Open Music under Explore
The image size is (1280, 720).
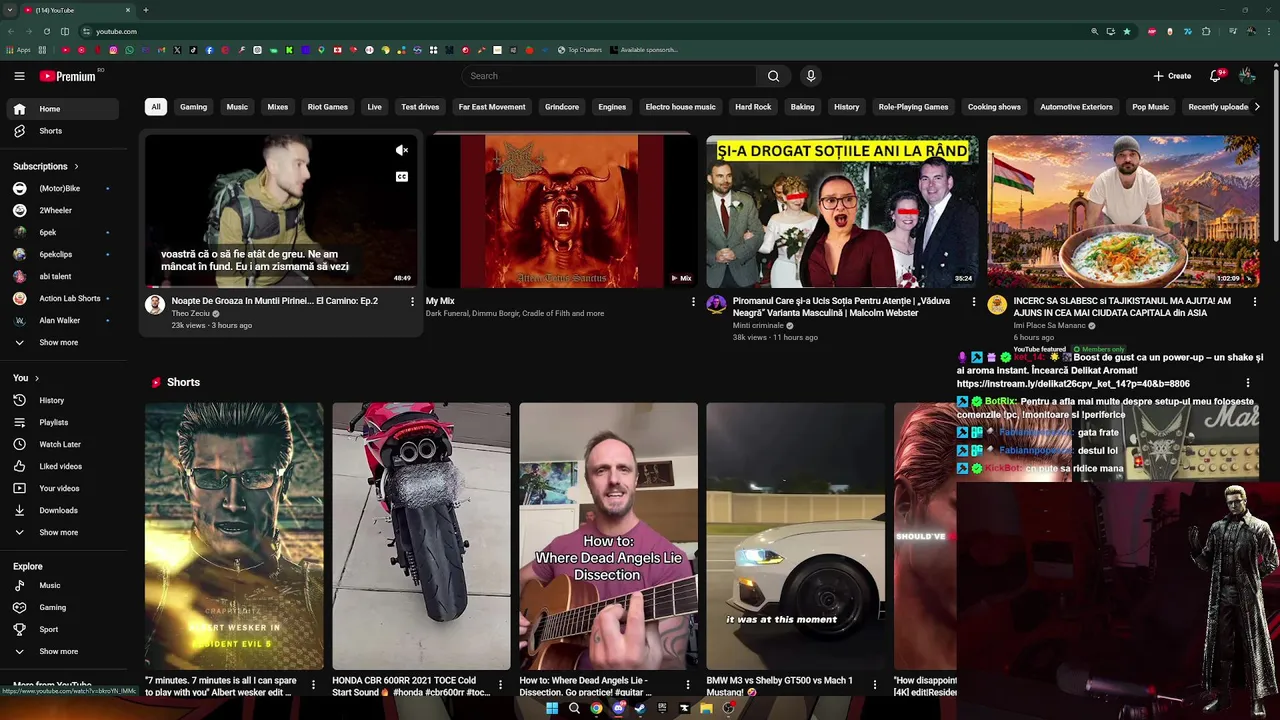point(63,585)
